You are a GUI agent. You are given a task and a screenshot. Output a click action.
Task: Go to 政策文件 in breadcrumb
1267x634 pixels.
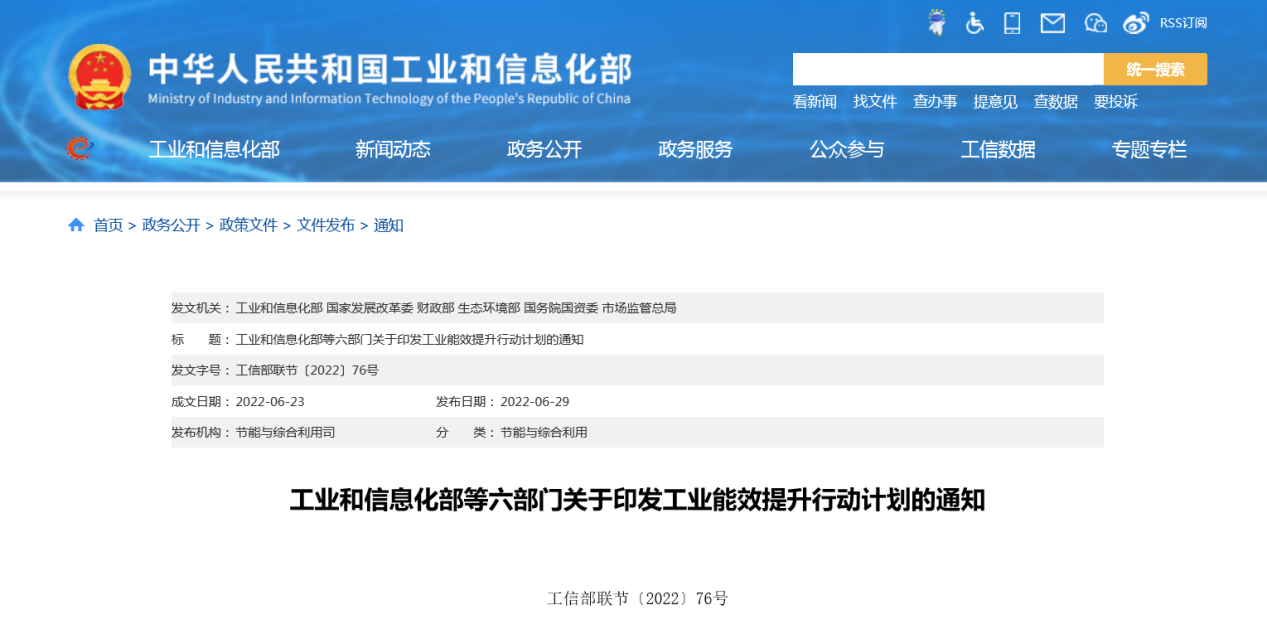pyautogui.click(x=248, y=225)
